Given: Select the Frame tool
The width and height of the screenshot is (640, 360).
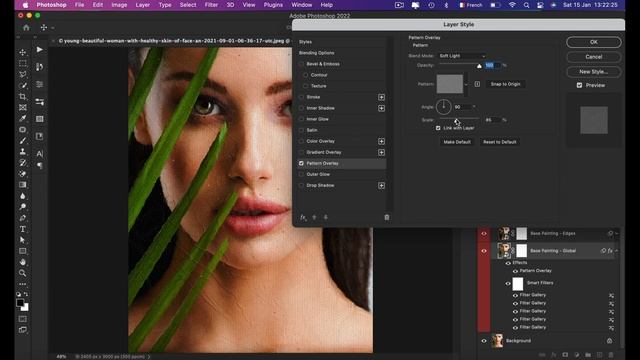Looking at the screenshot, I should pyautogui.click(x=22, y=107).
